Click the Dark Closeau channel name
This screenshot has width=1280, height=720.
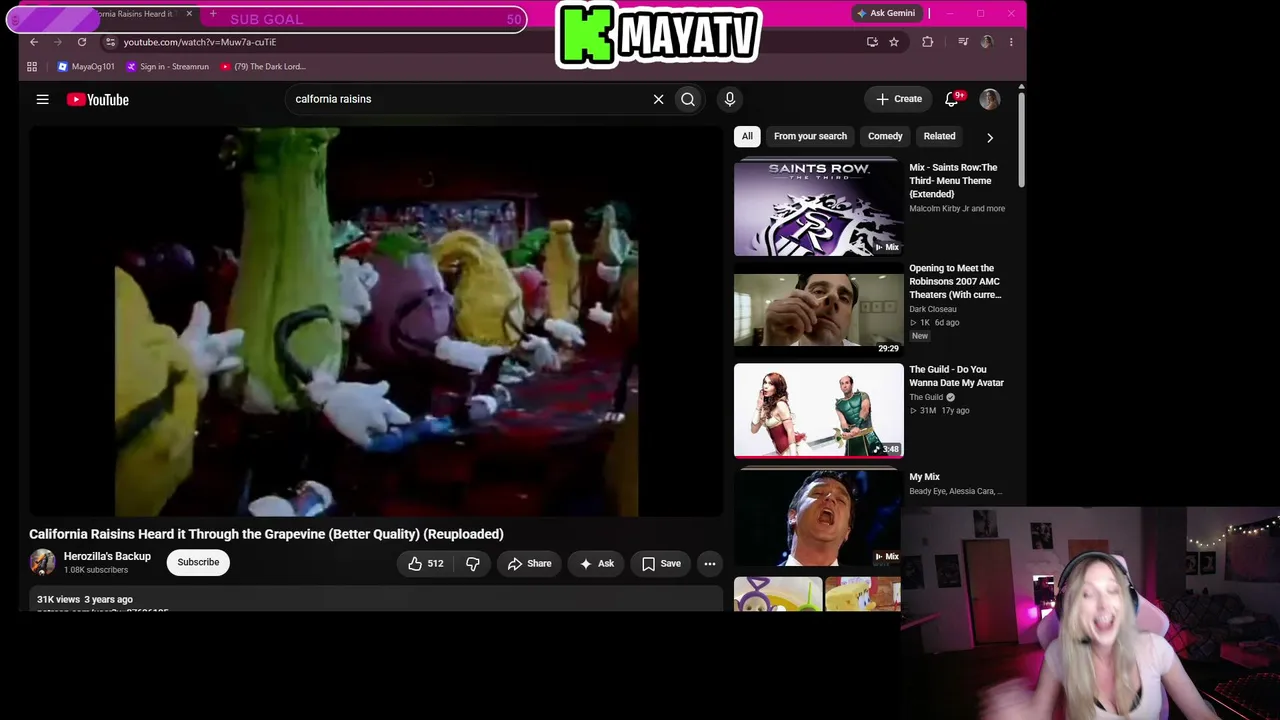coord(933,309)
